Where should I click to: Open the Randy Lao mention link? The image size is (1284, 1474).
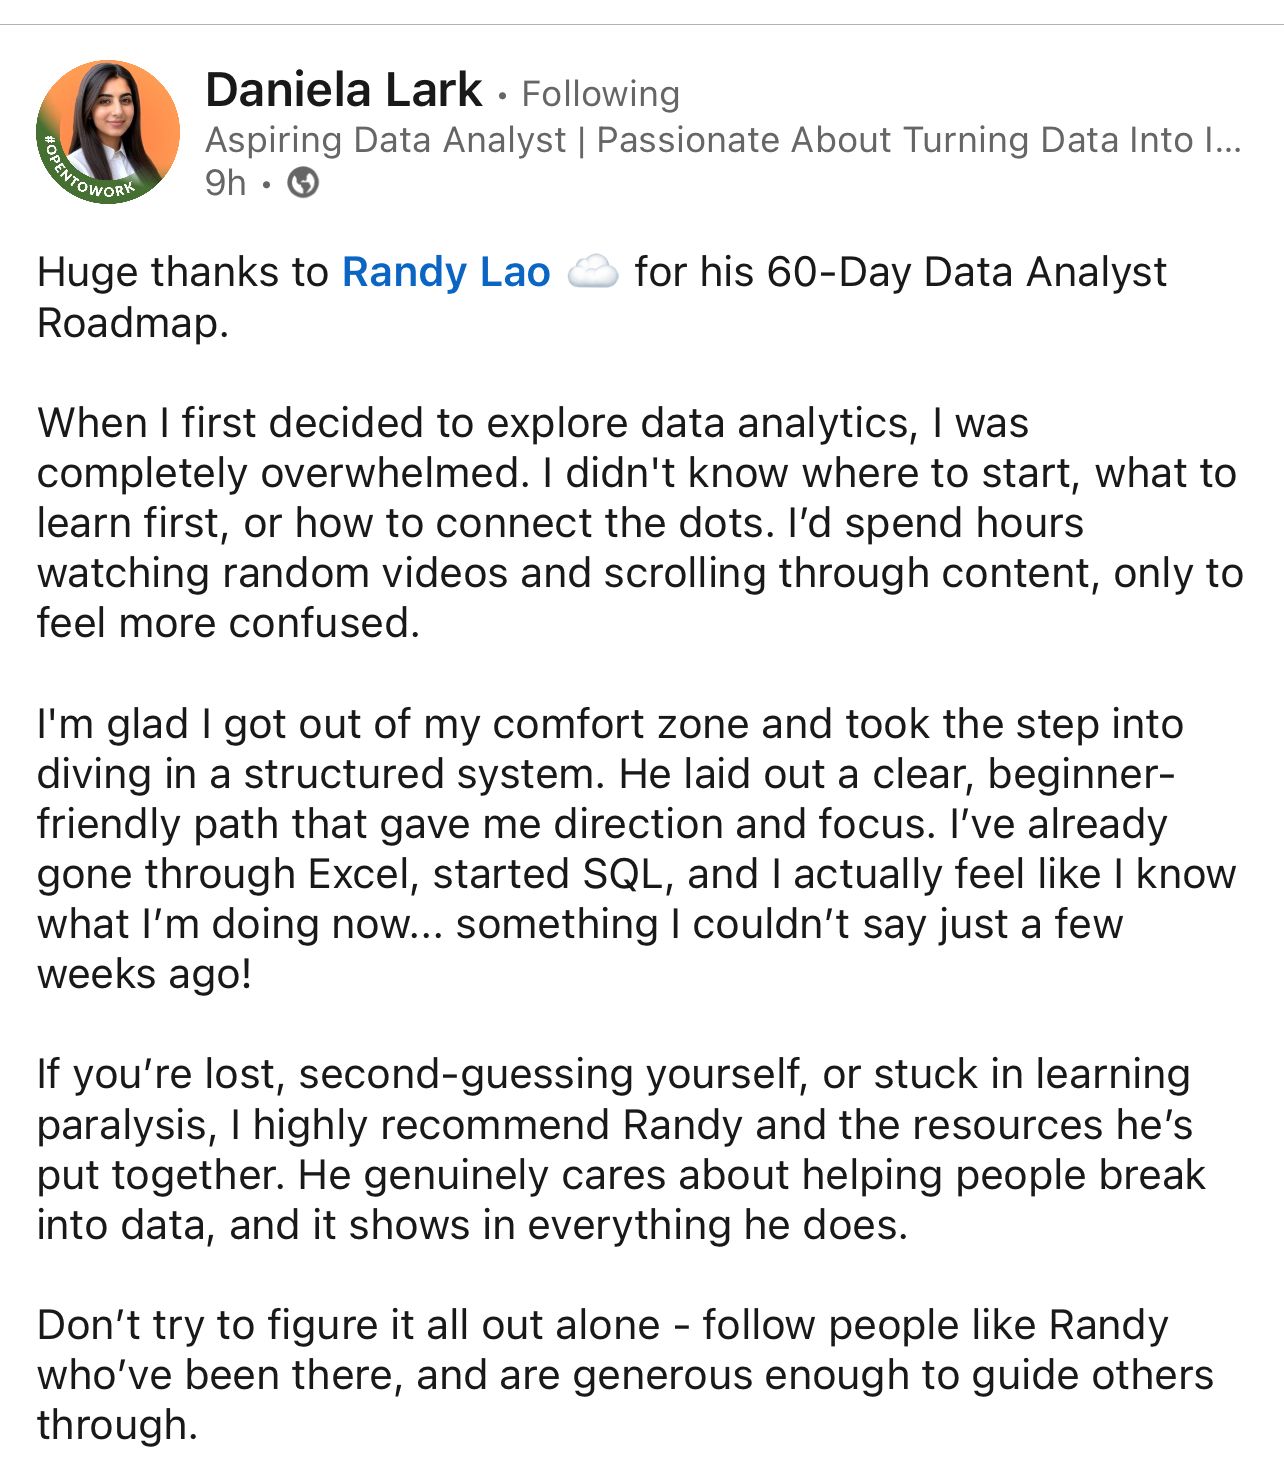pos(446,272)
